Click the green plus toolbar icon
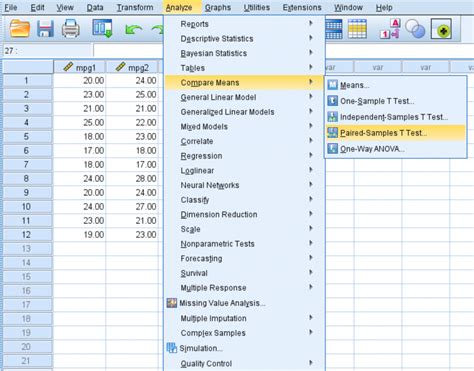 point(441,29)
